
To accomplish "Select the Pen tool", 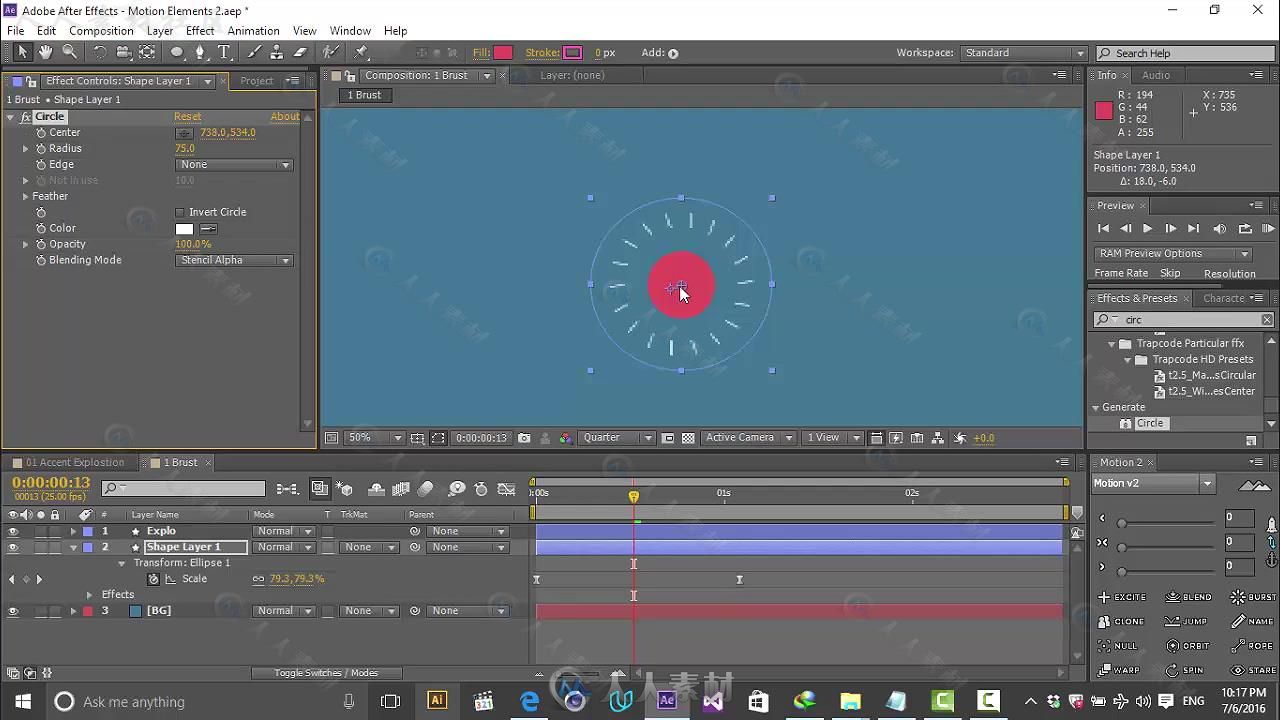I will click(x=201, y=52).
